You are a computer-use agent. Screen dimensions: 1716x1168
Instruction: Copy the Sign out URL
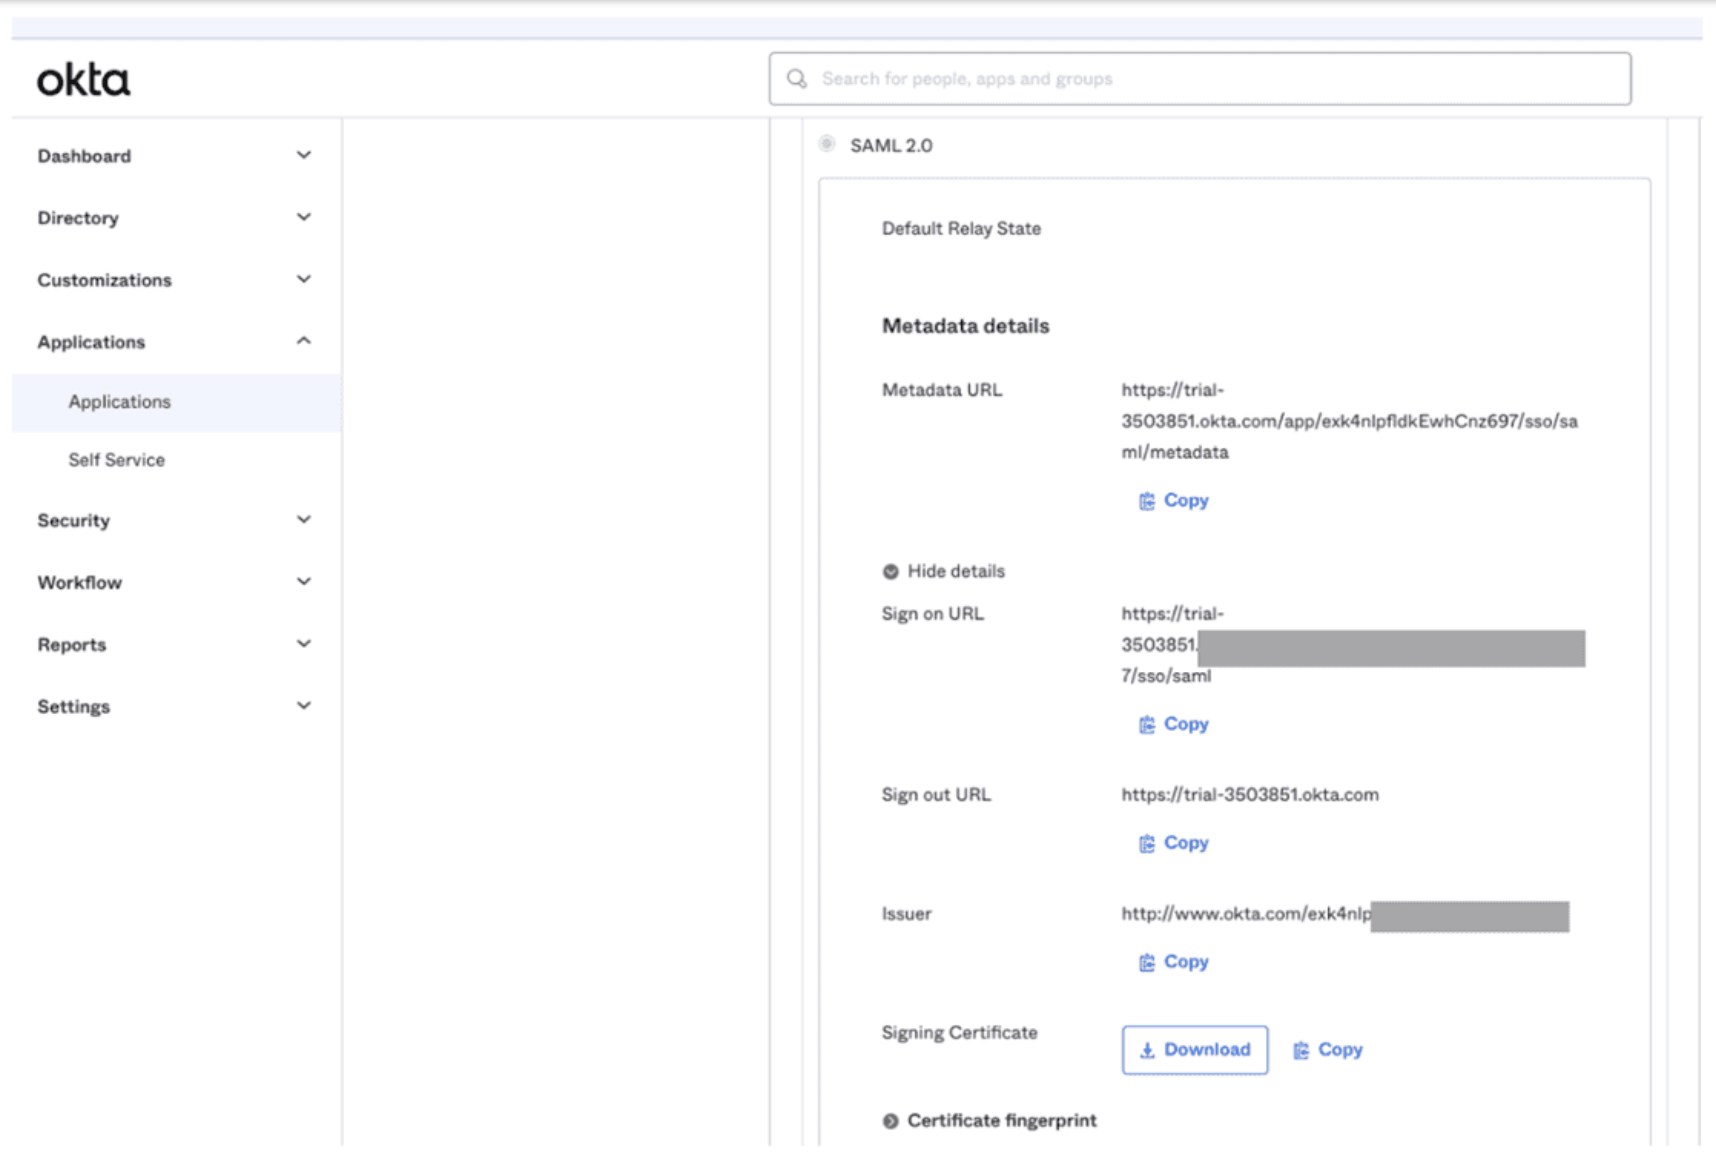coord(1174,844)
